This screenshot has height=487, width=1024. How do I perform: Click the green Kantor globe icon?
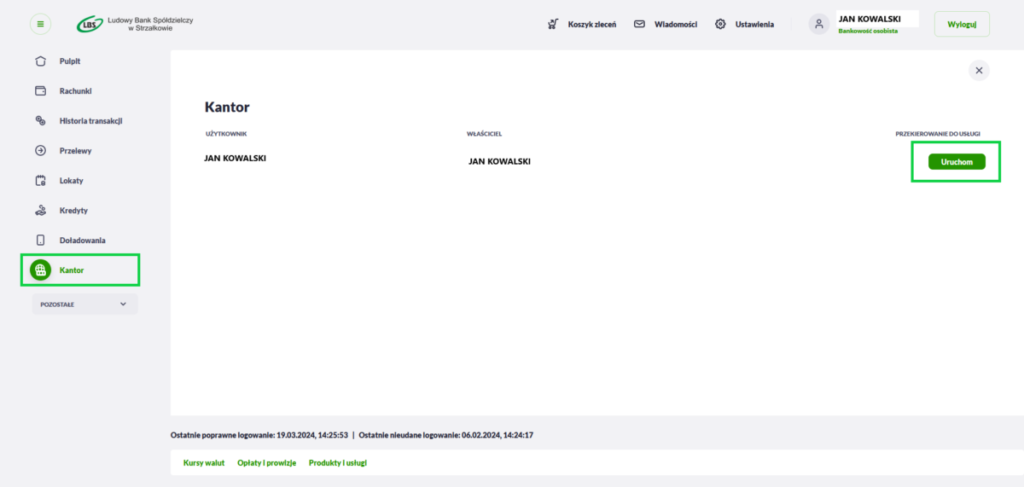tap(40, 270)
